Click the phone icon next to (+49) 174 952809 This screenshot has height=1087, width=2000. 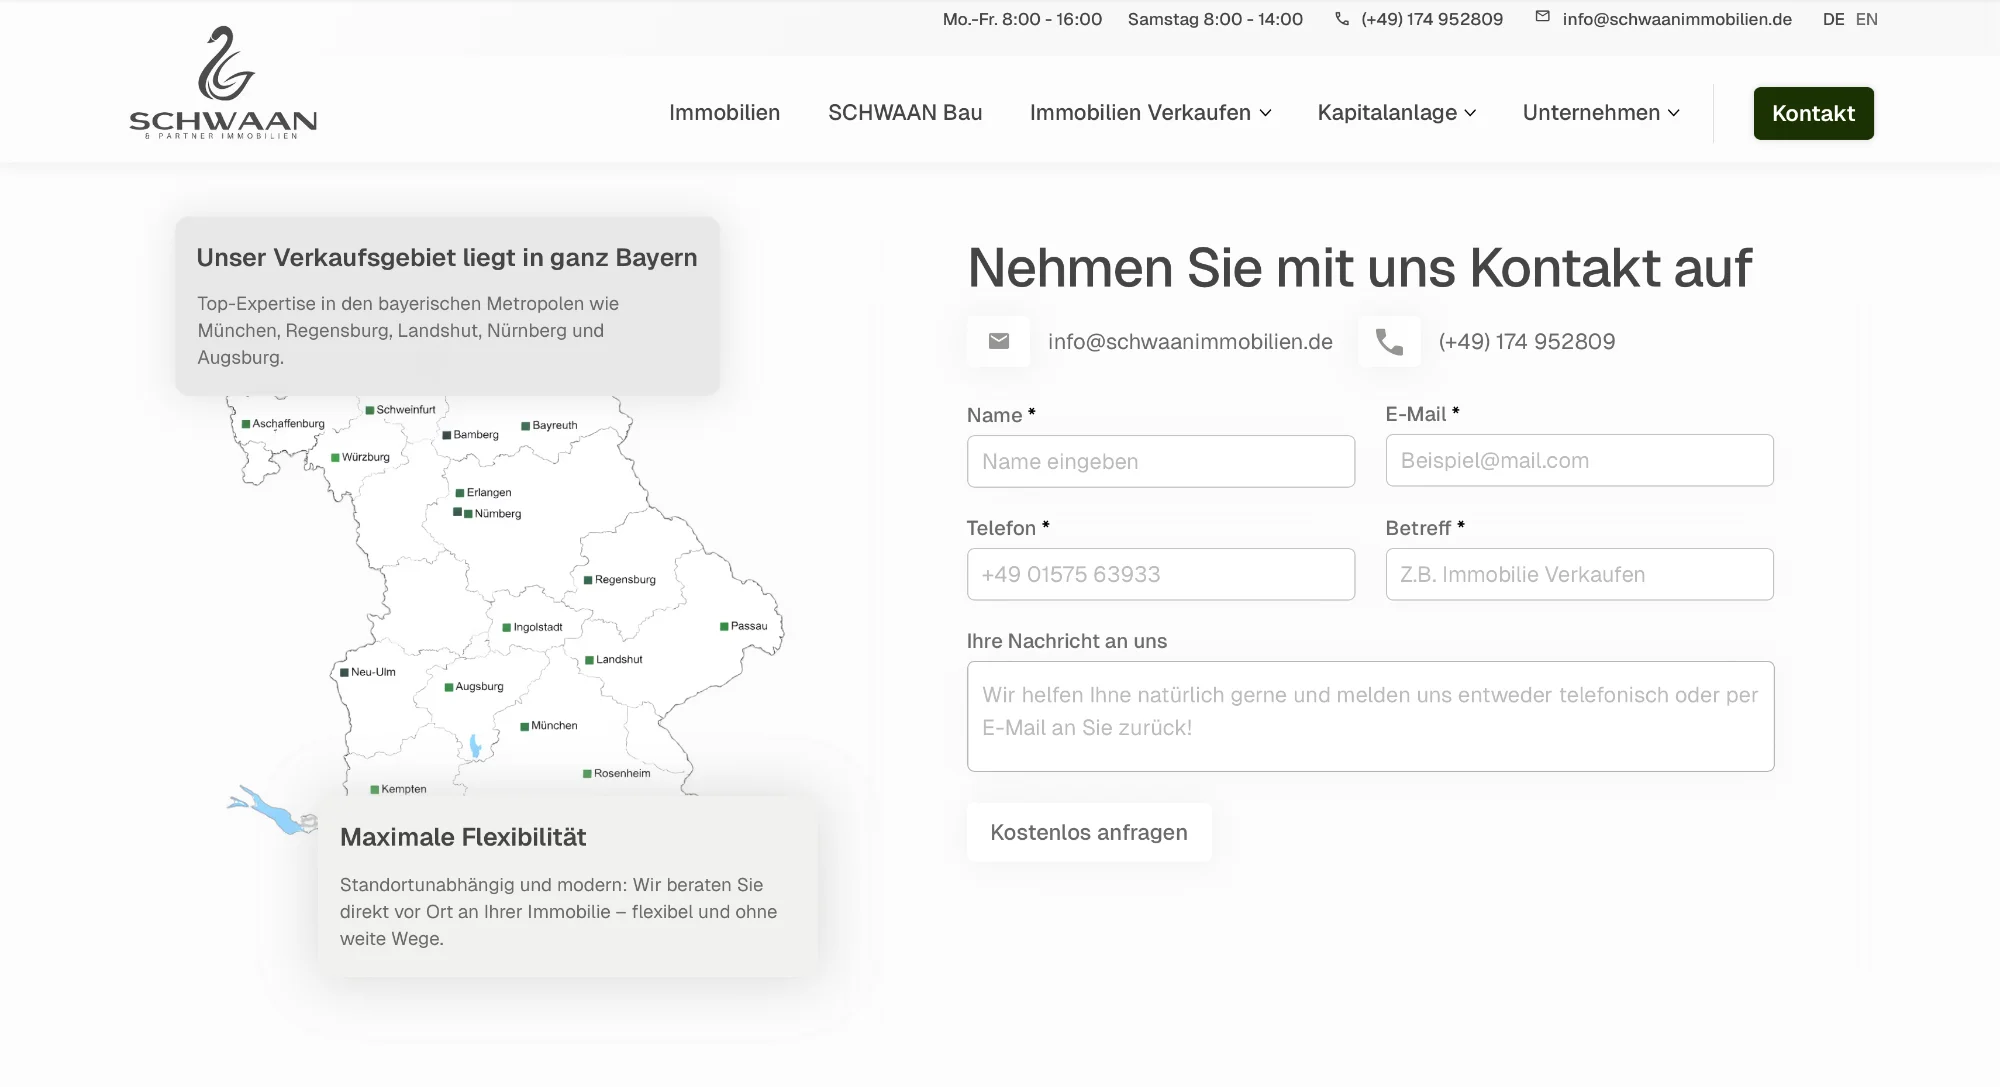tap(1389, 341)
